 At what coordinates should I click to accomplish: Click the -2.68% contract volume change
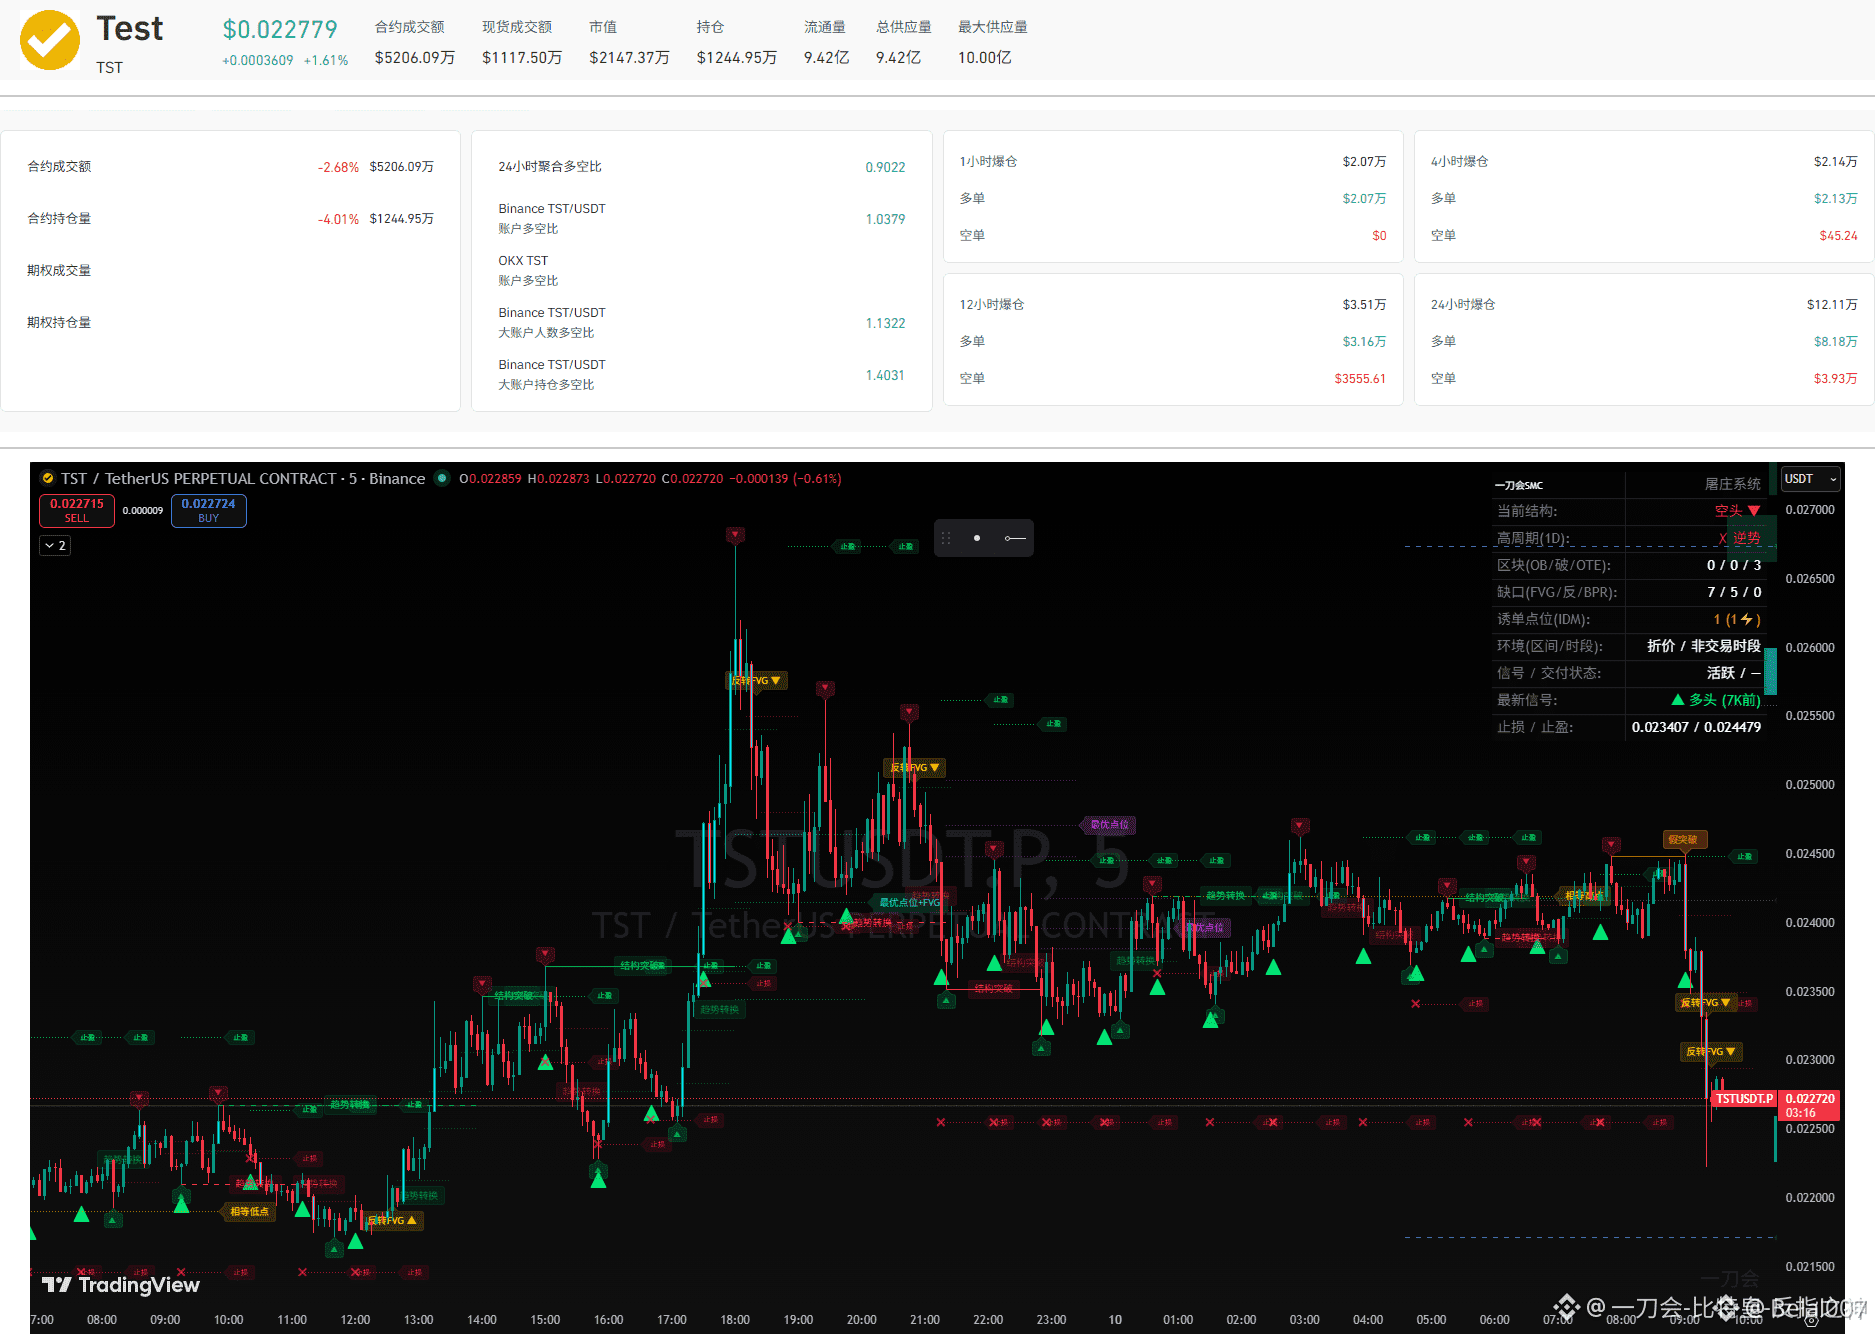tap(338, 167)
